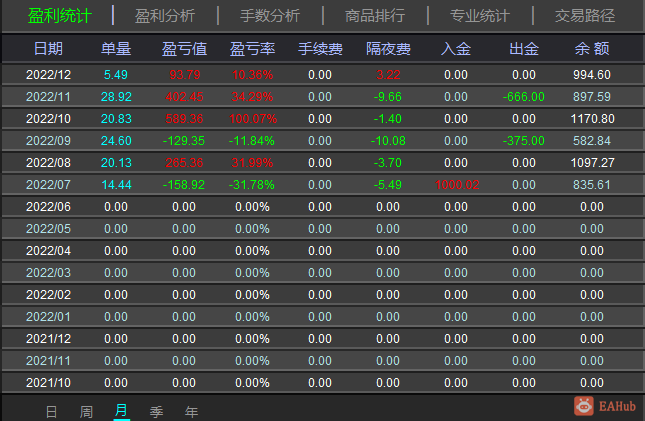
Task: Click the 盈亏值 column header
Action: (184, 49)
